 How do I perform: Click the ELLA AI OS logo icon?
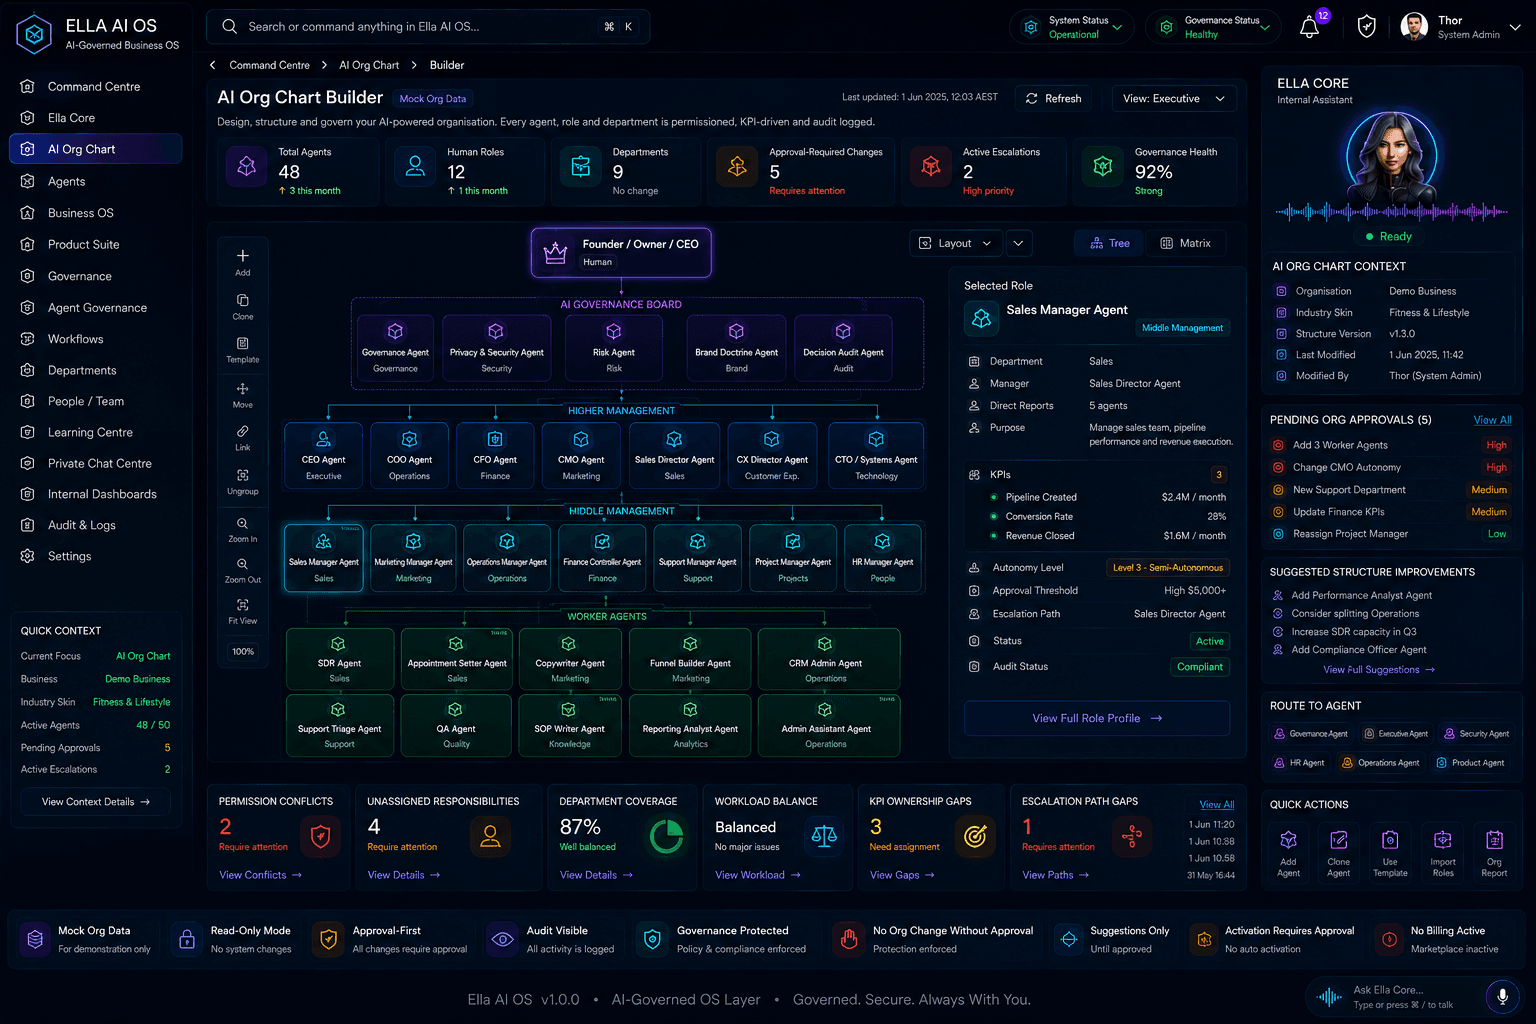[34, 34]
